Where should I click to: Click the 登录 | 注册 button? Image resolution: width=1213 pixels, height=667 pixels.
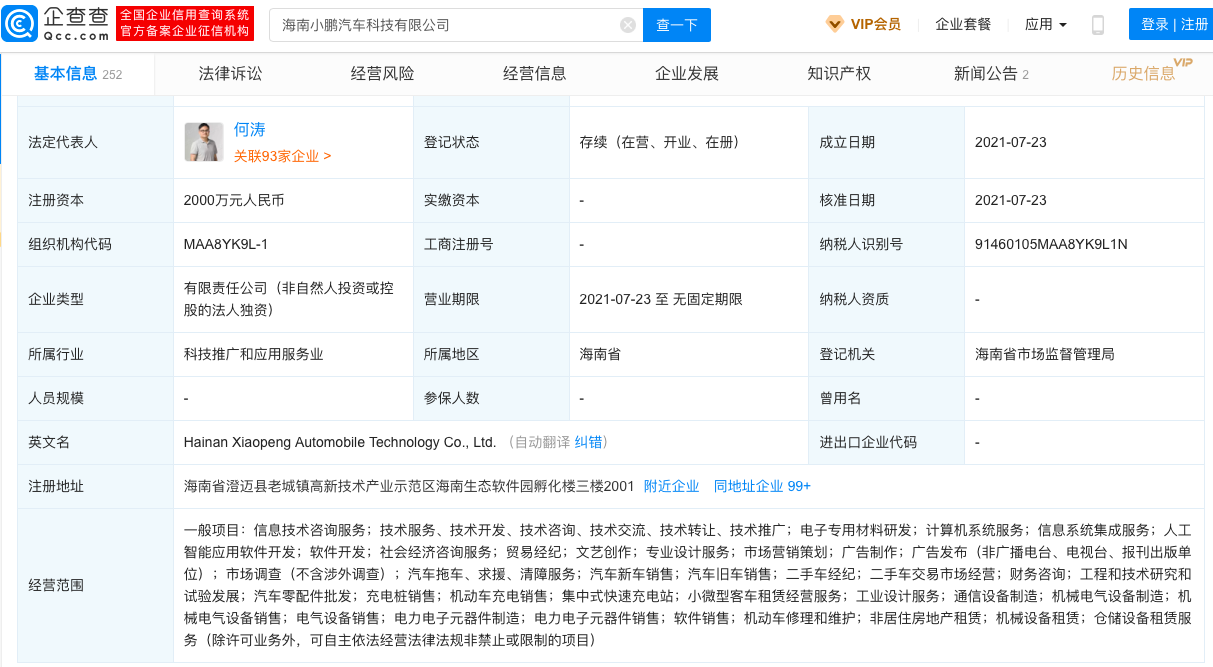[x=1174, y=24]
